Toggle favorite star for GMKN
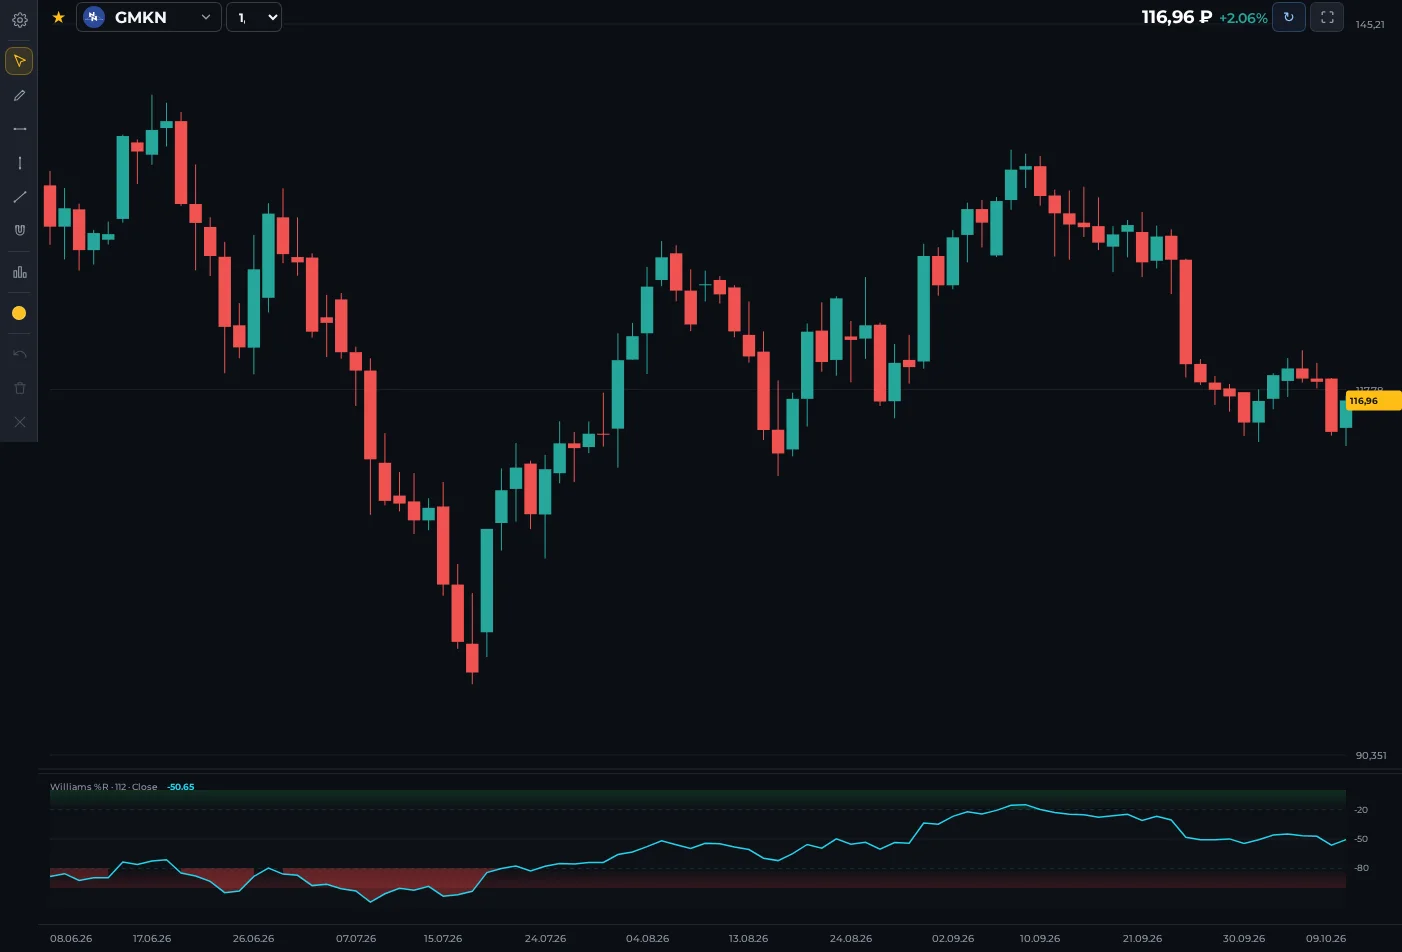 click(x=58, y=17)
